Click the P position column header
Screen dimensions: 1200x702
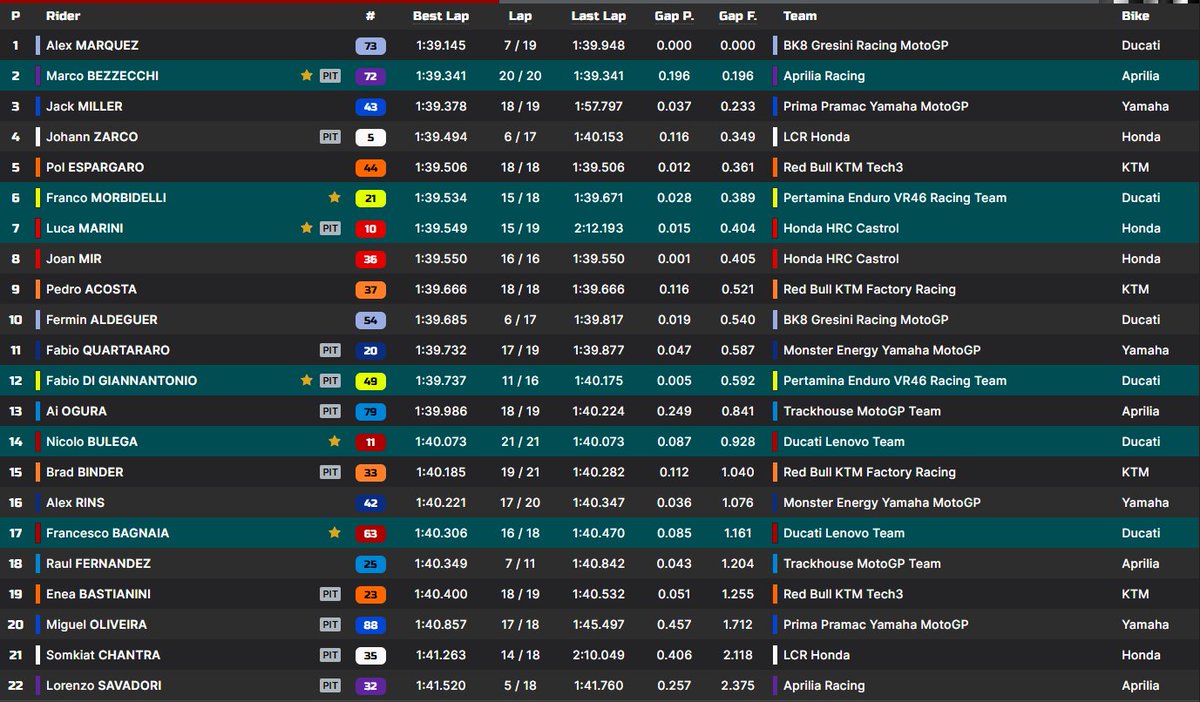point(15,16)
